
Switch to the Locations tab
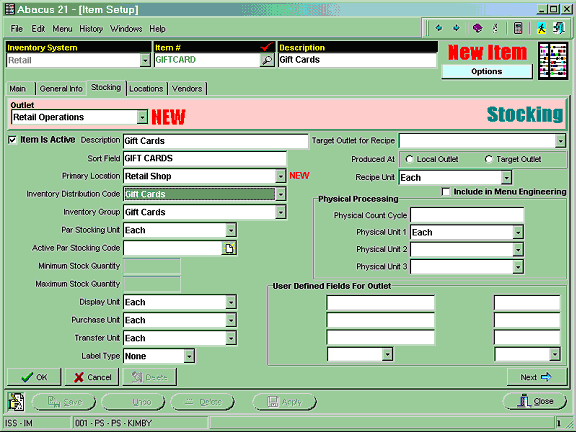point(146,89)
